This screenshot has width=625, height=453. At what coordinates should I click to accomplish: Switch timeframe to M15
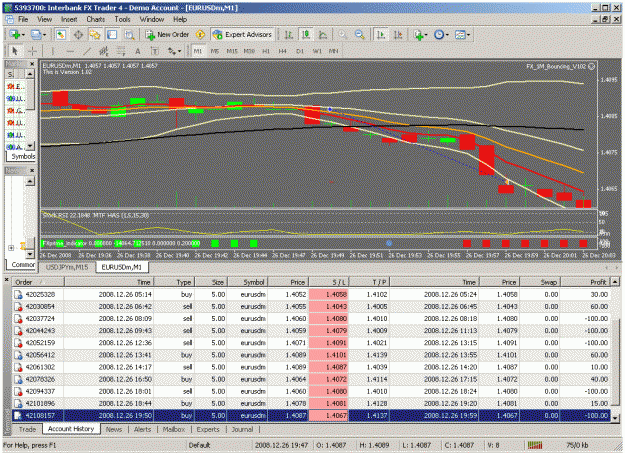pyautogui.click(x=232, y=51)
